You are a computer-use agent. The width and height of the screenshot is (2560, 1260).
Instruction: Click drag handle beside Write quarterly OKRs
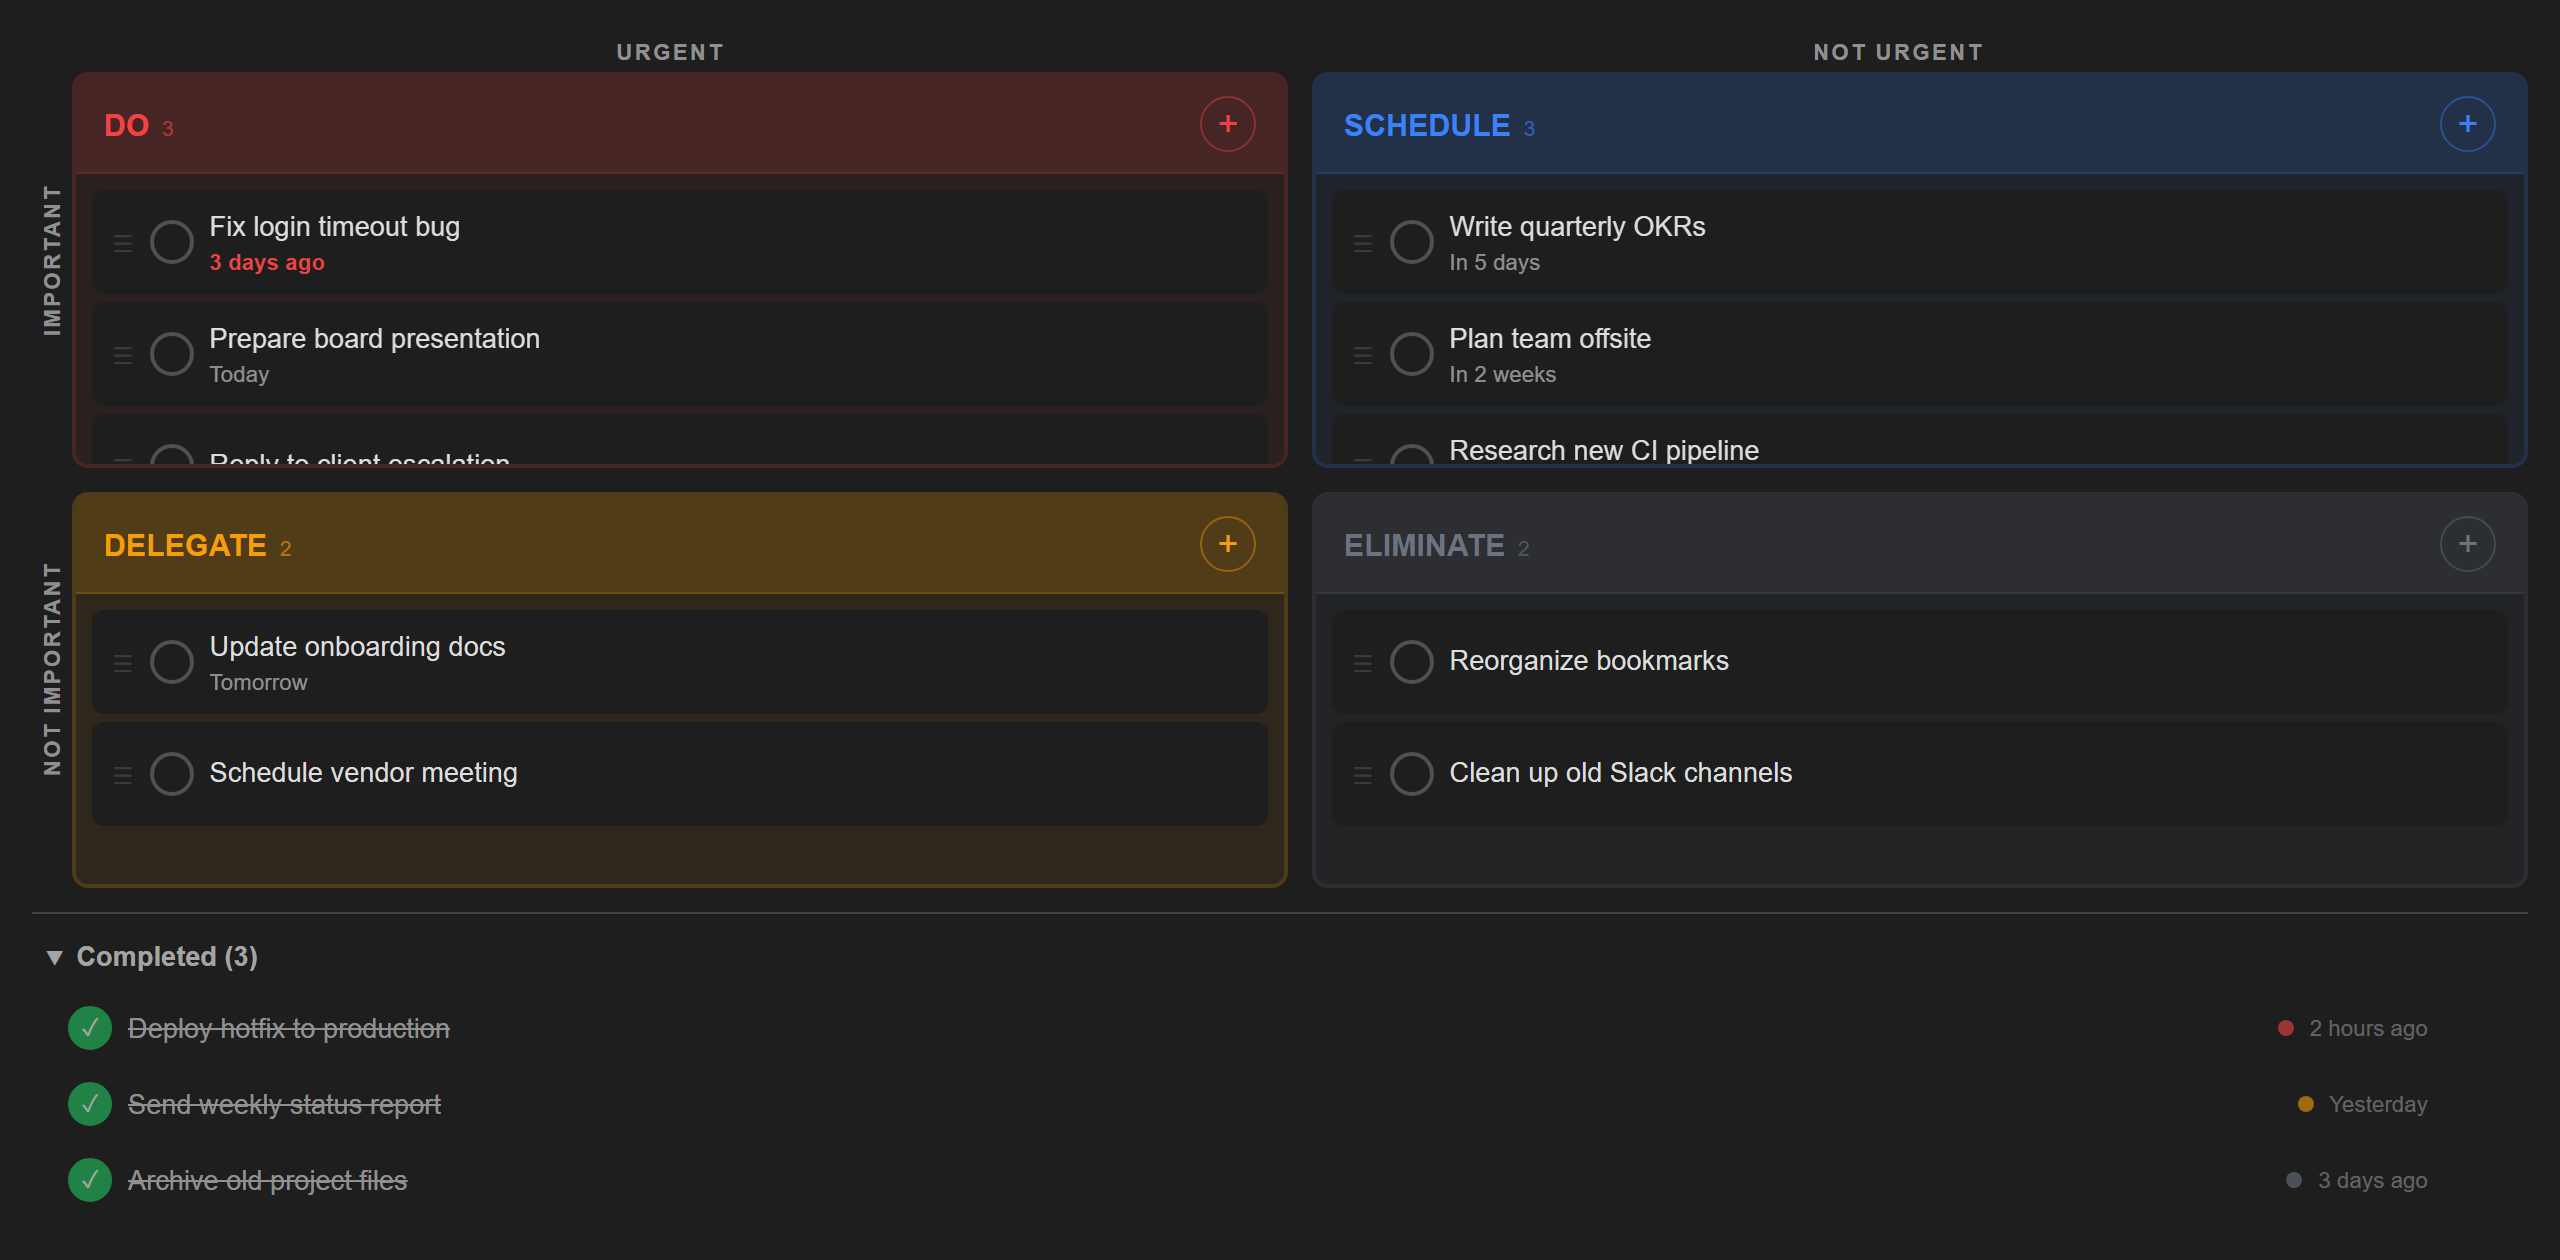click(1362, 243)
